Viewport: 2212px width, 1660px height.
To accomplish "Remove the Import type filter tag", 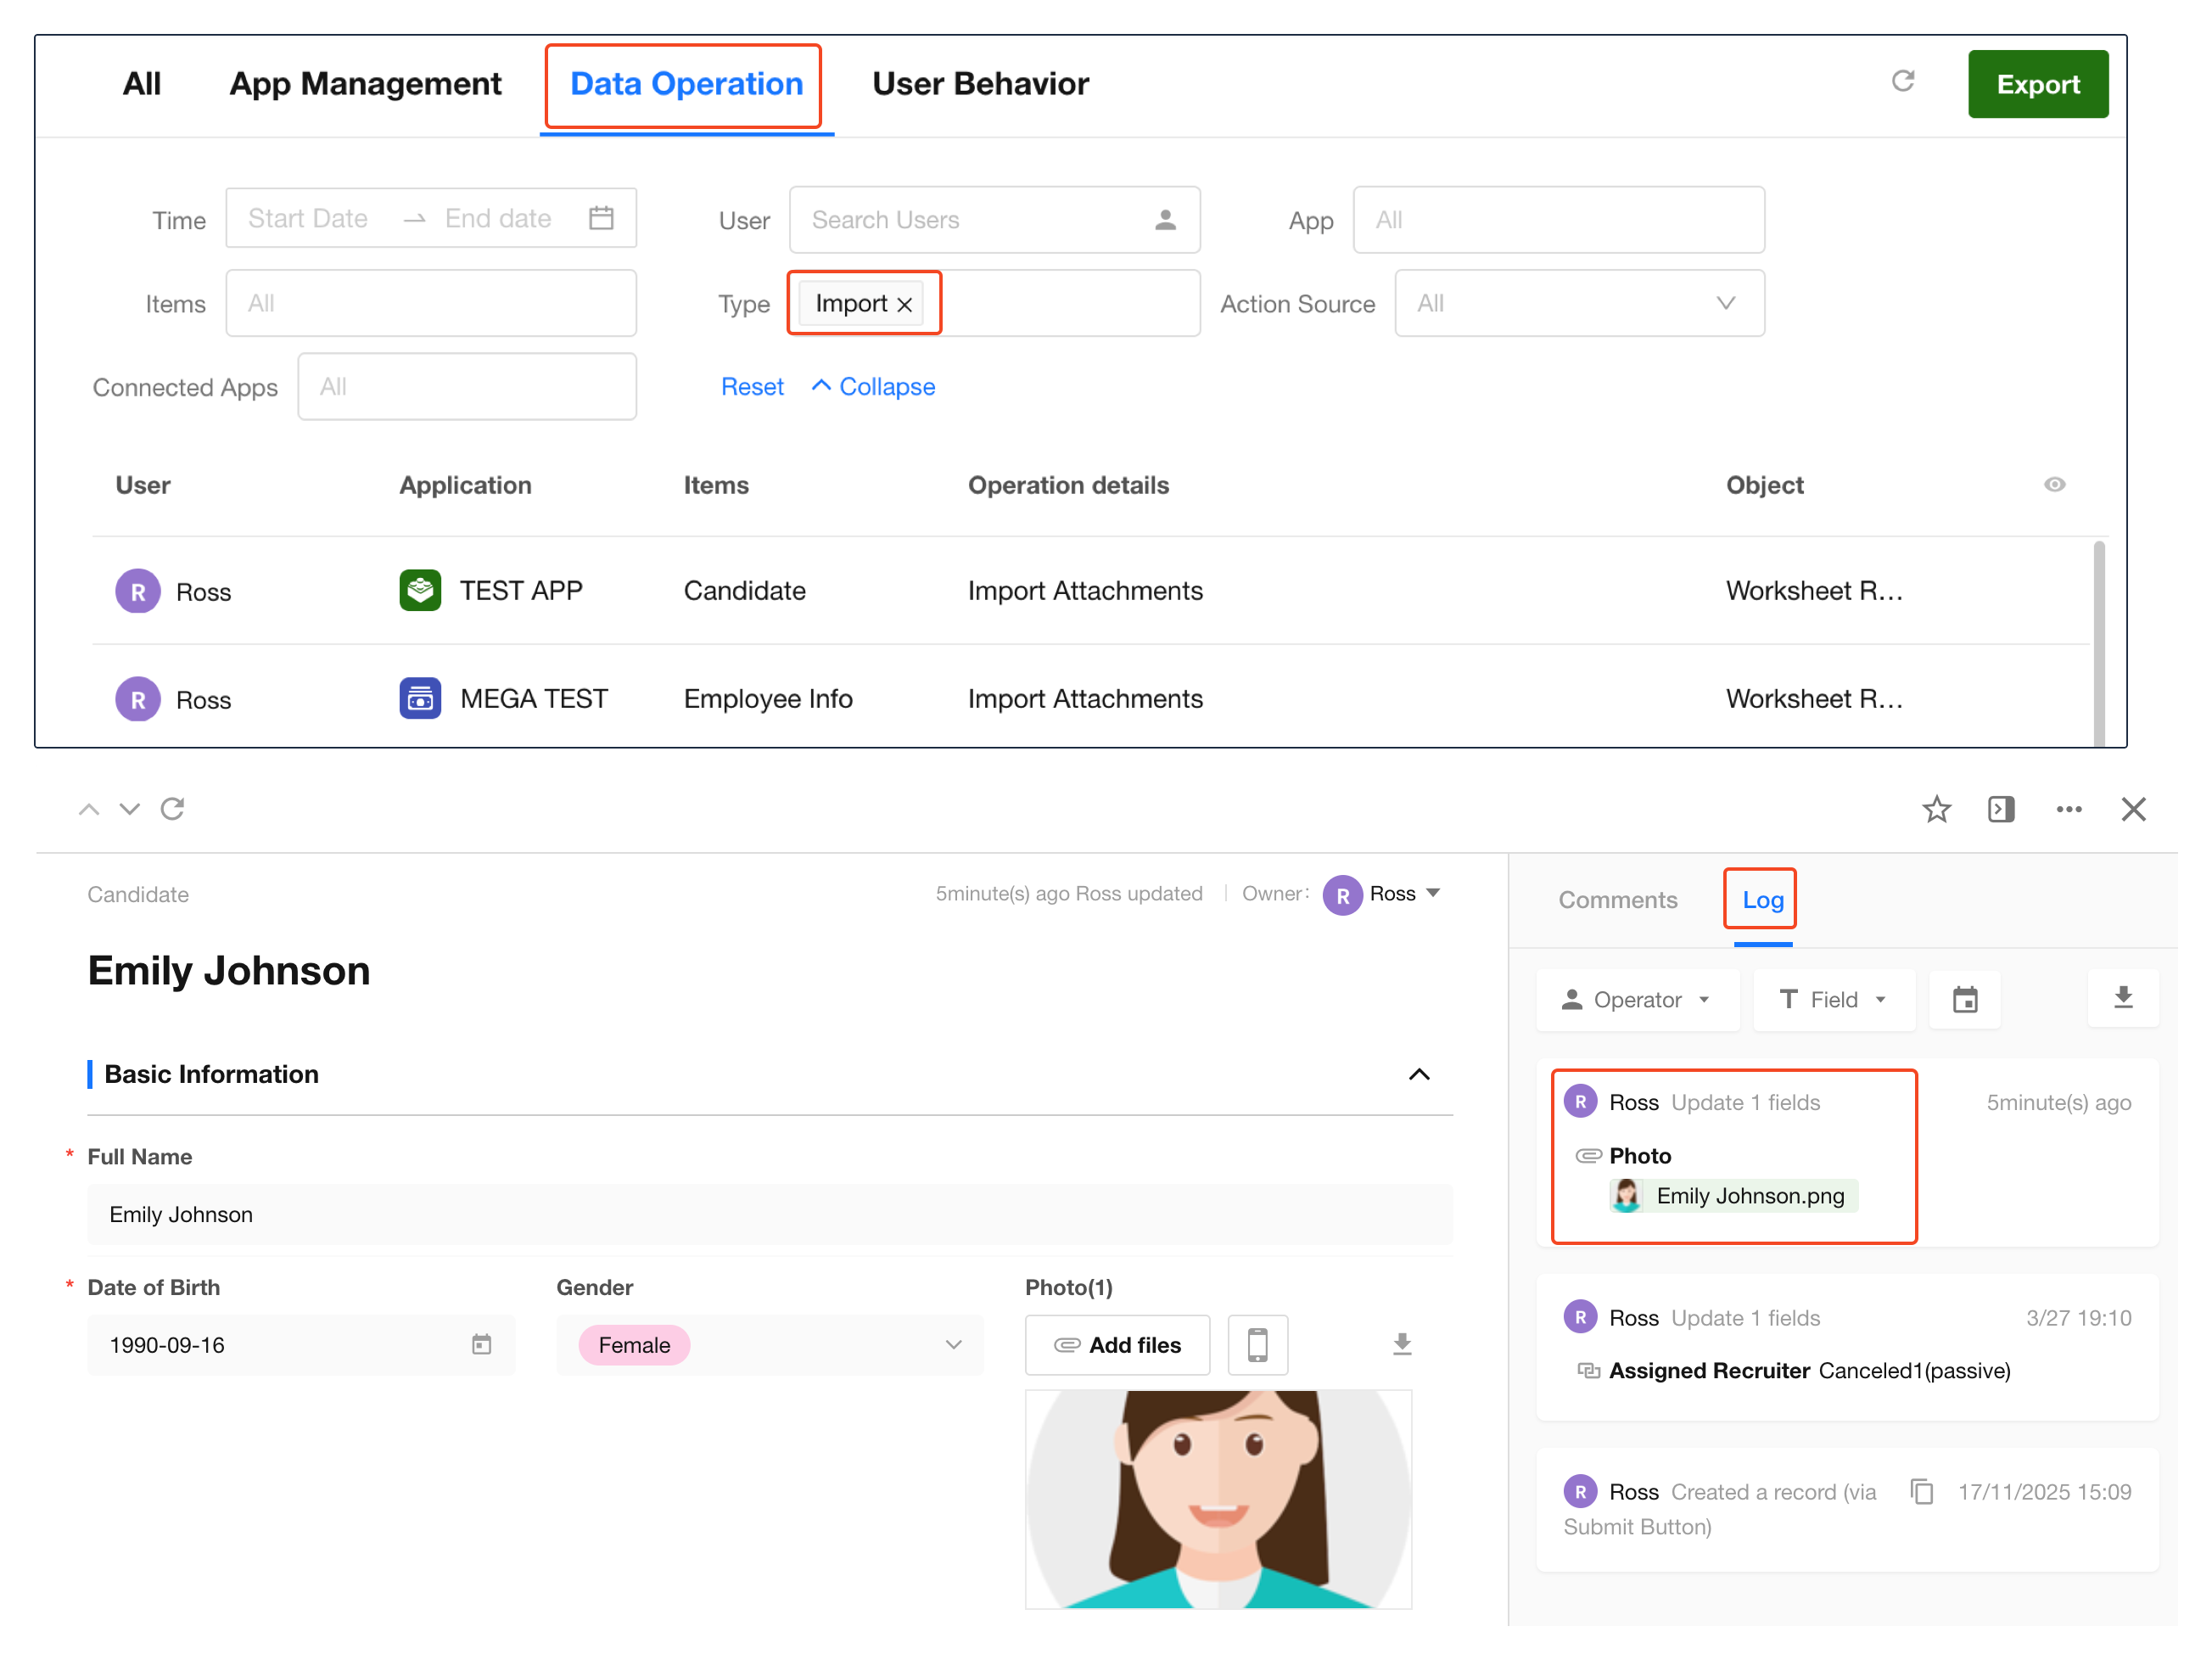I will pyautogui.click(x=904, y=304).
